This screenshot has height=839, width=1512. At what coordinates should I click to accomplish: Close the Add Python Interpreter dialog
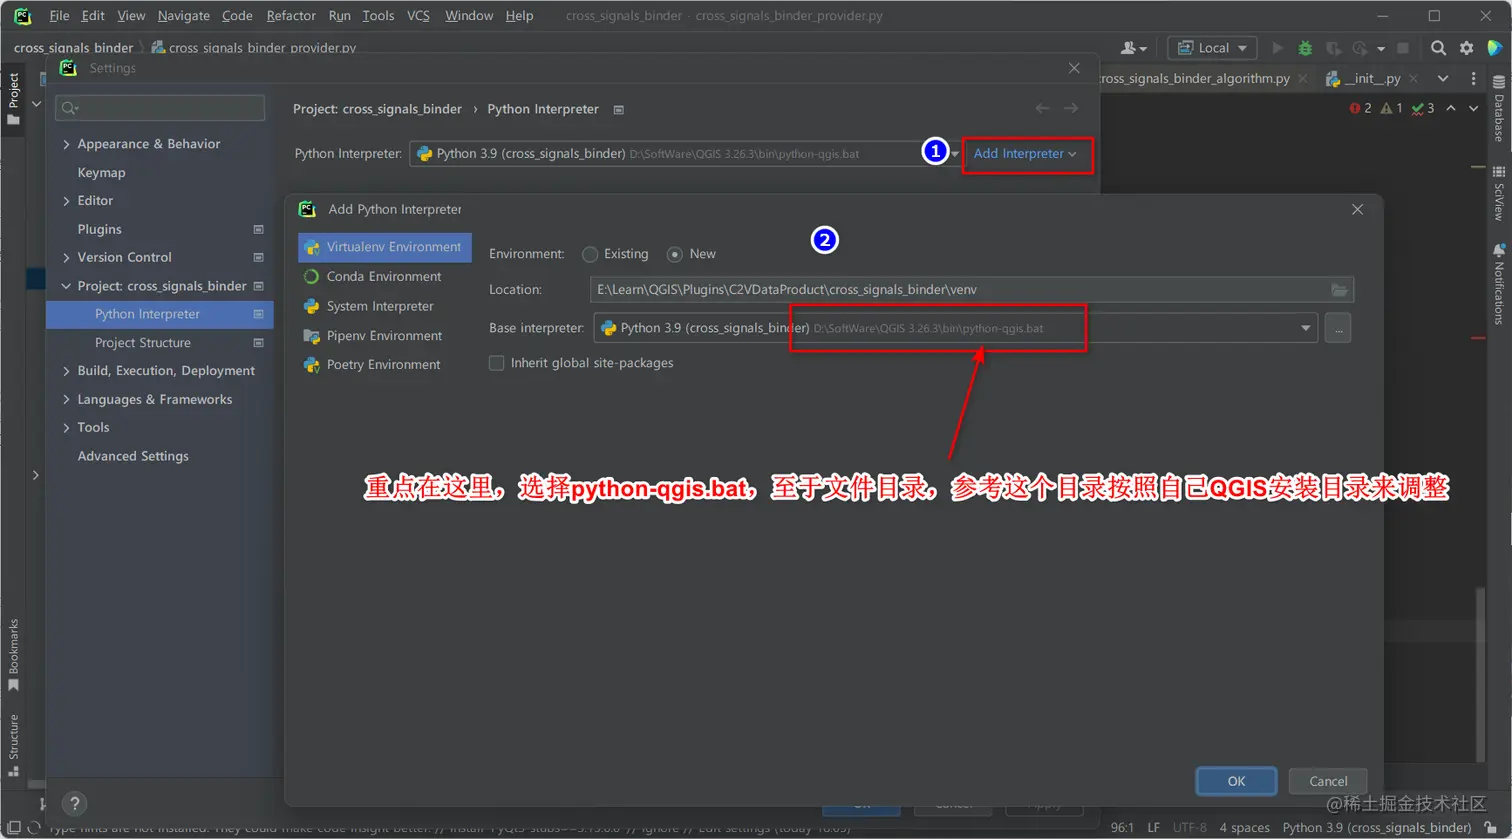[x=1357, y=210]
